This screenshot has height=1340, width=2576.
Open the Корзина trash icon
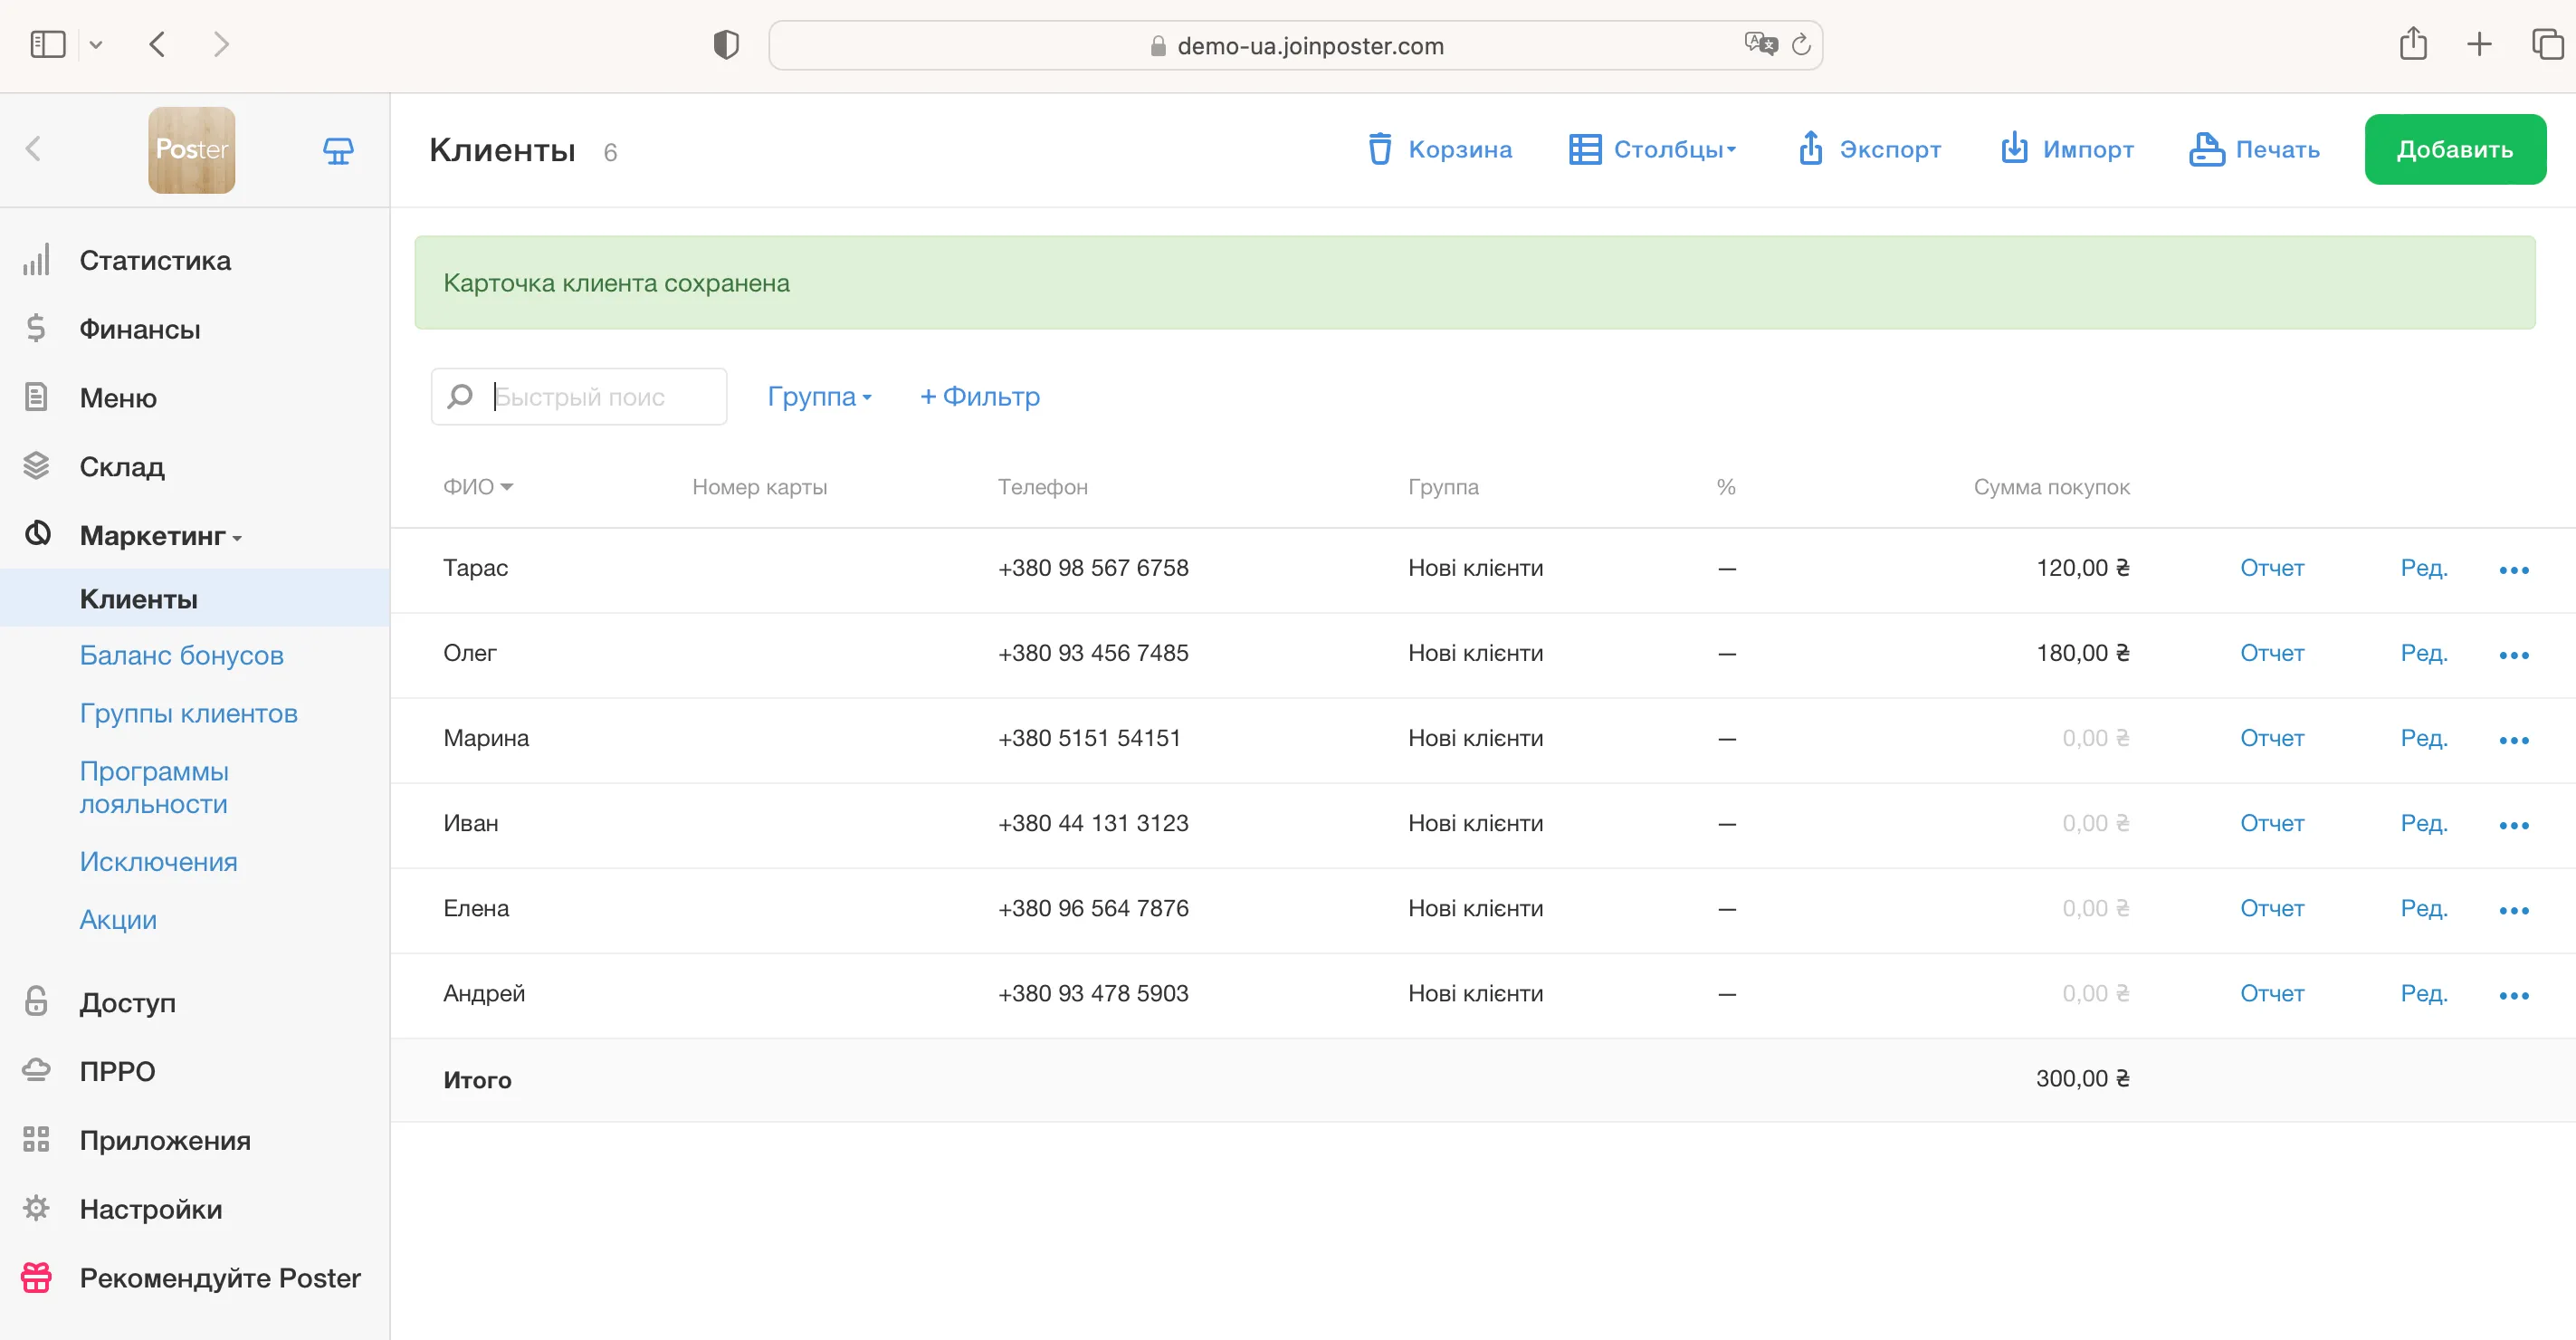point(1379,149)
